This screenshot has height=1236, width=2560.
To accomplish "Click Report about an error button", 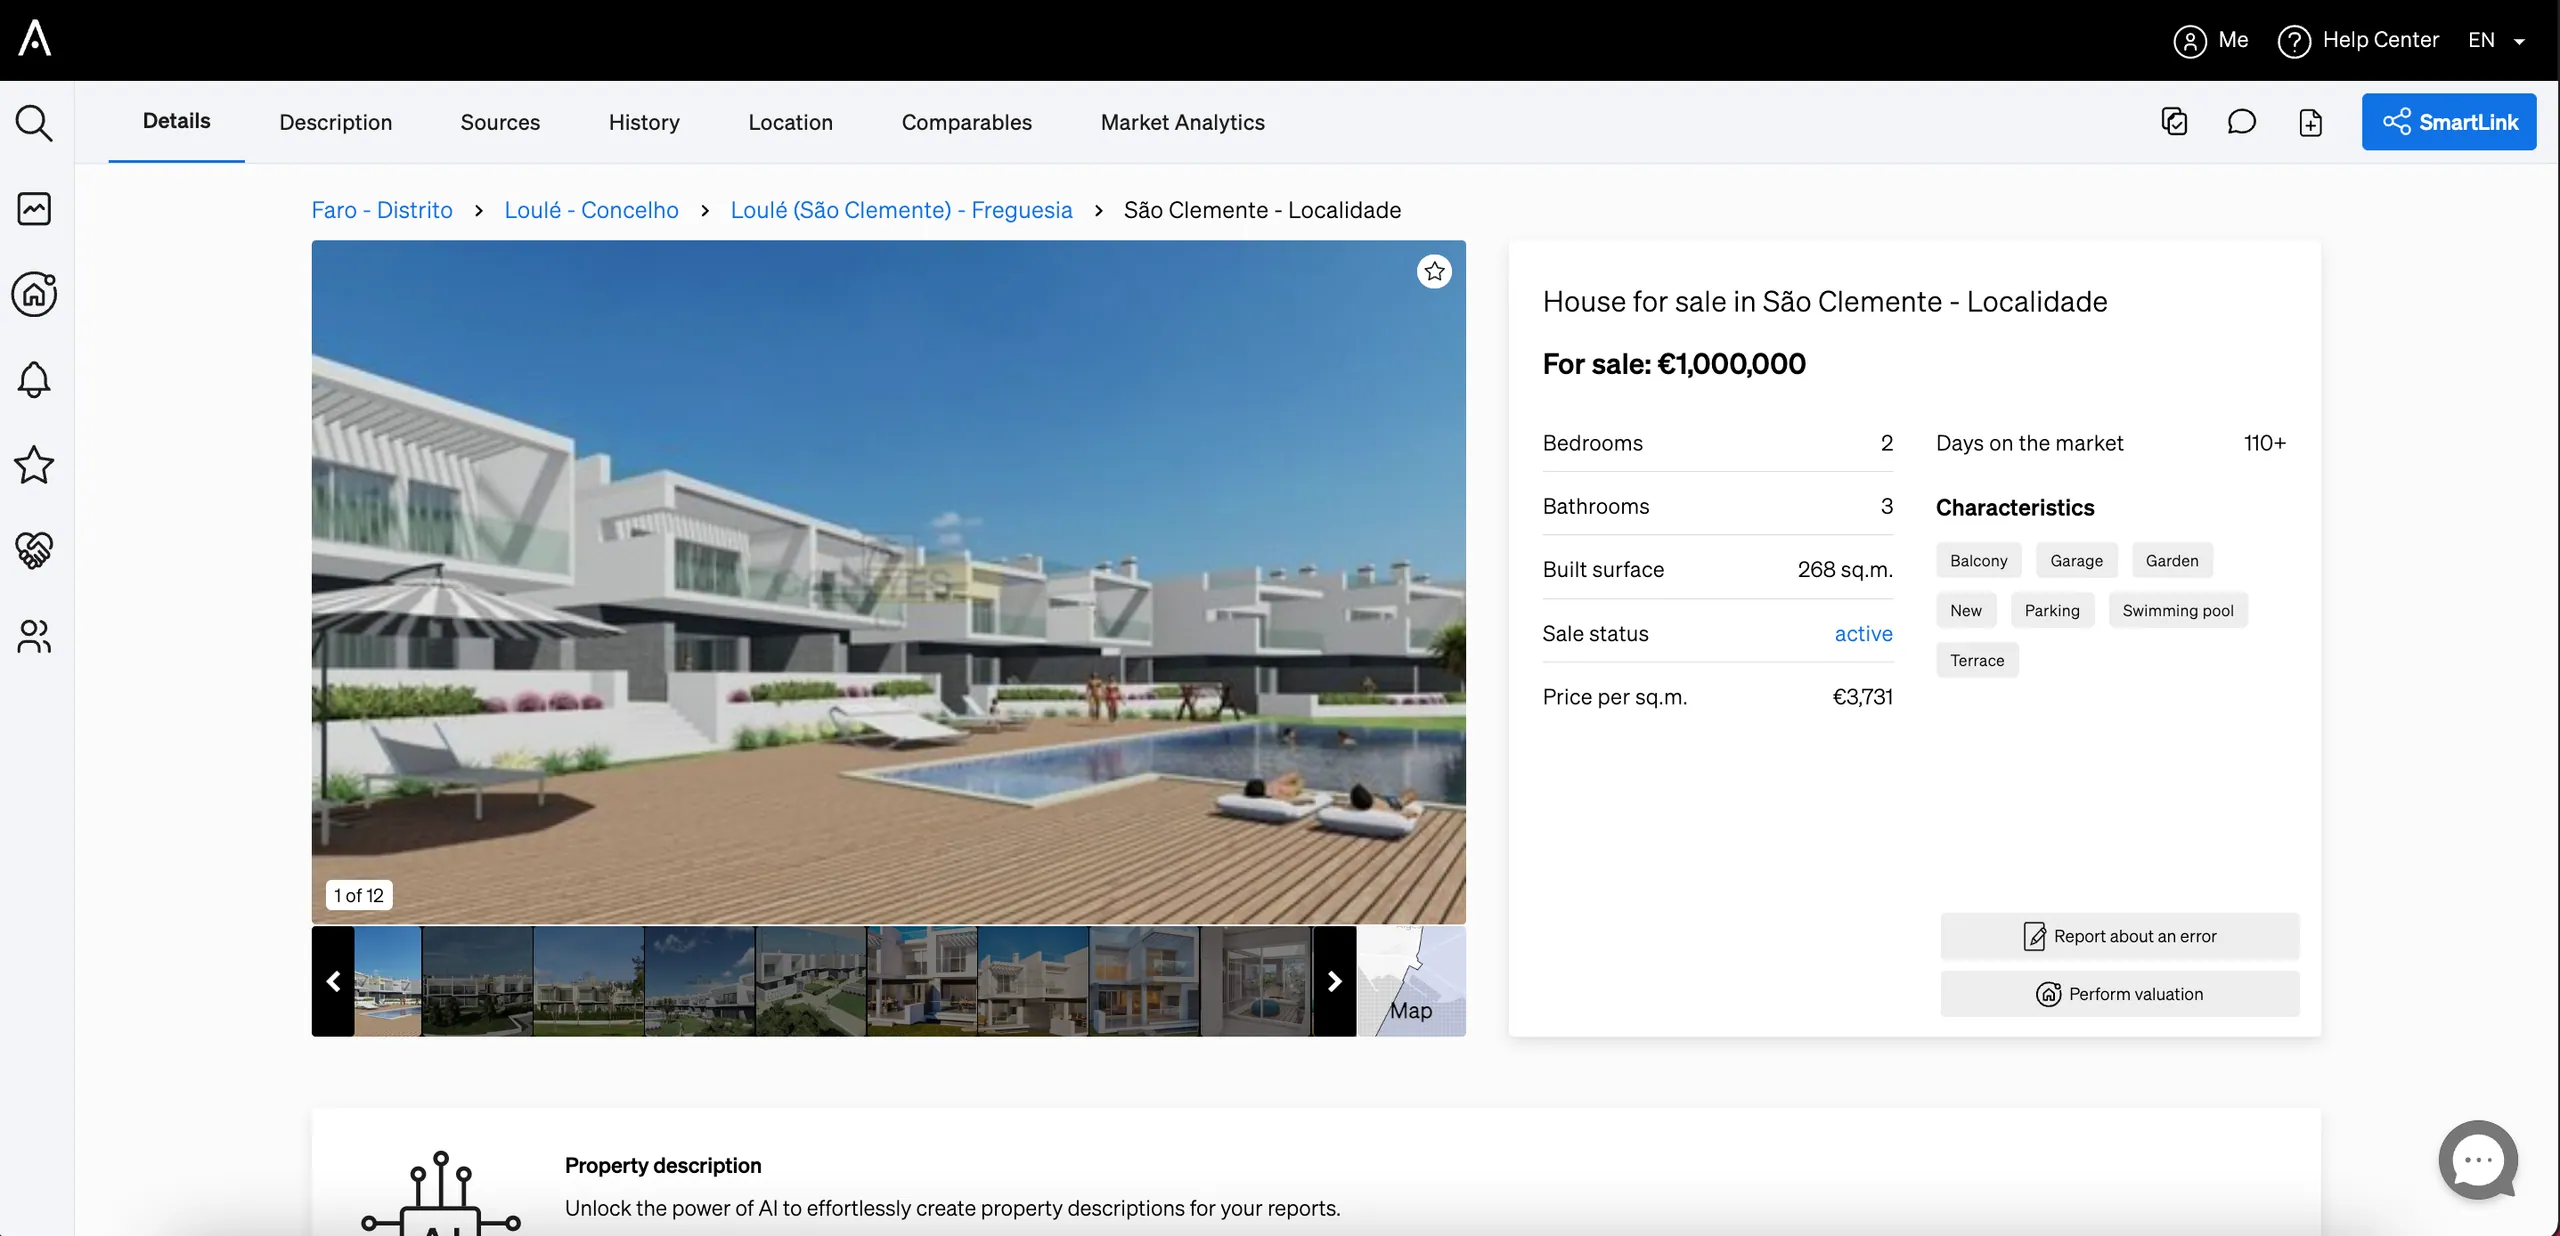I will coord(2120,936).
